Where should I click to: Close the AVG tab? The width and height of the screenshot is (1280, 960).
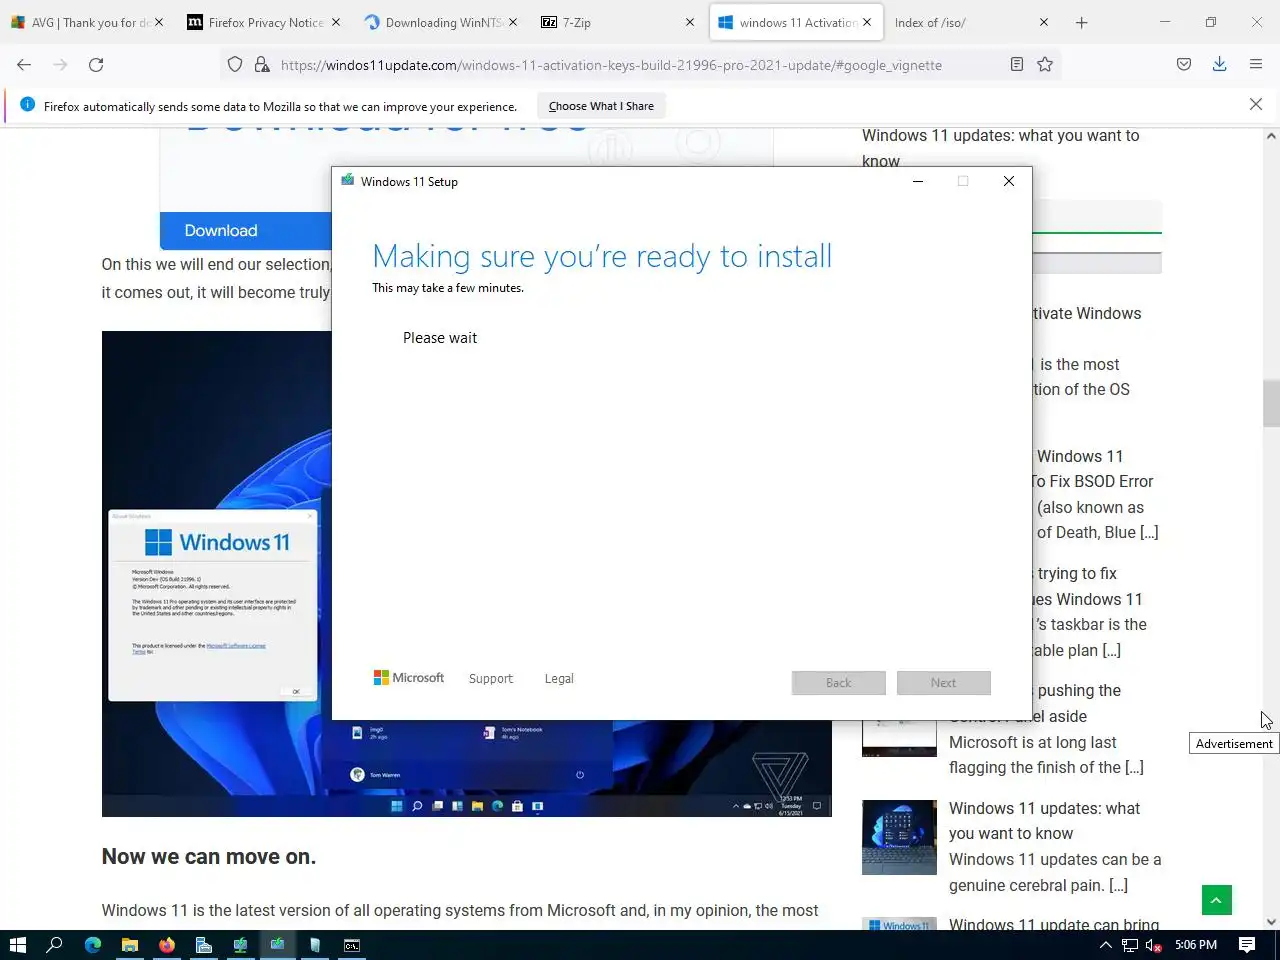point(160,22)
